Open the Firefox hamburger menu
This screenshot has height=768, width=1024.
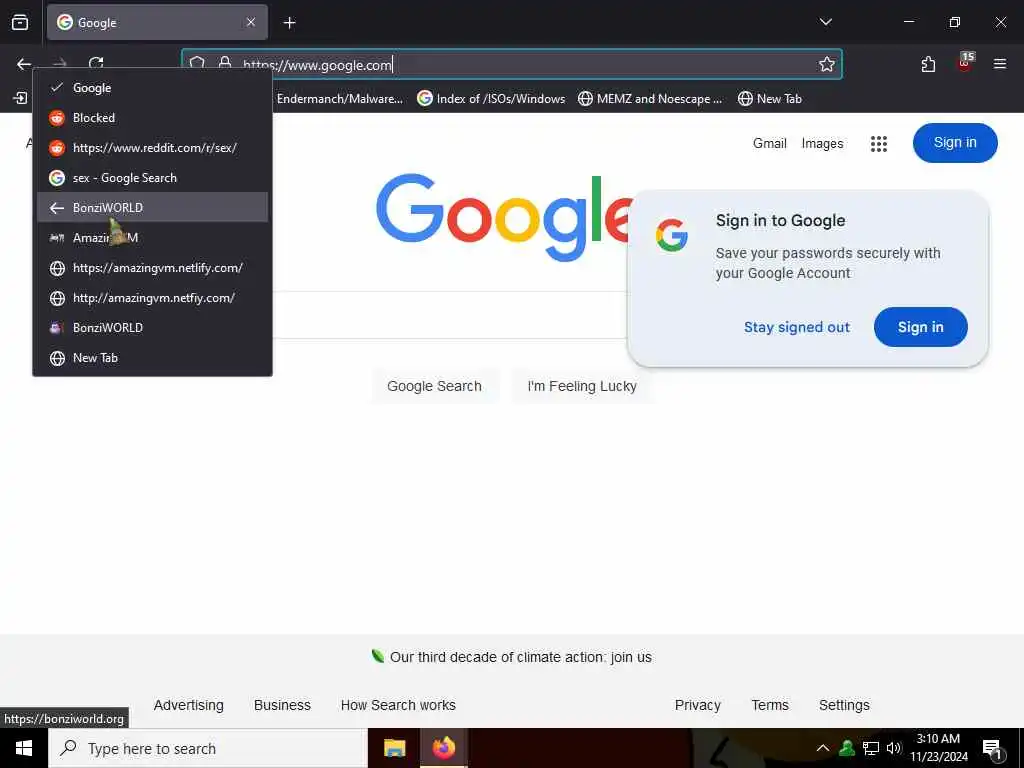pyautogui.click(x=999, y=64)
